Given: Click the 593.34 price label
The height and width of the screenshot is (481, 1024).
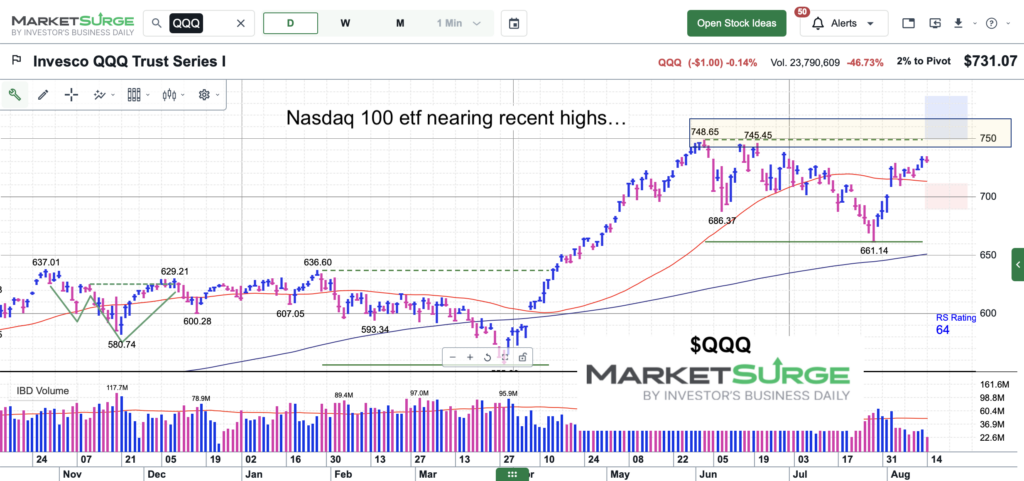Looking at the screenshot, I should [375, 330].
